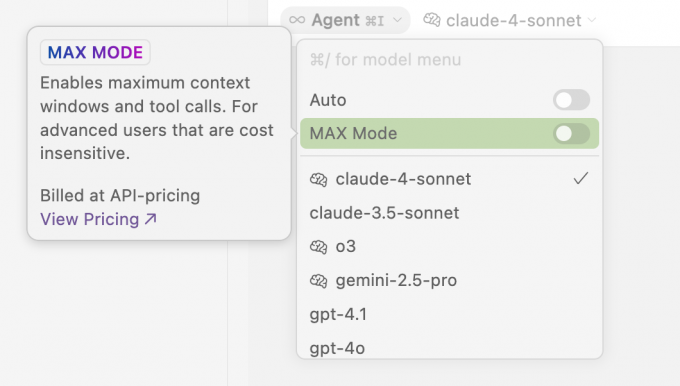The image size is (680, 386).
Task: Pick the gpt-4o model entry
Action: pyautogui.click(x=337, y=348)
